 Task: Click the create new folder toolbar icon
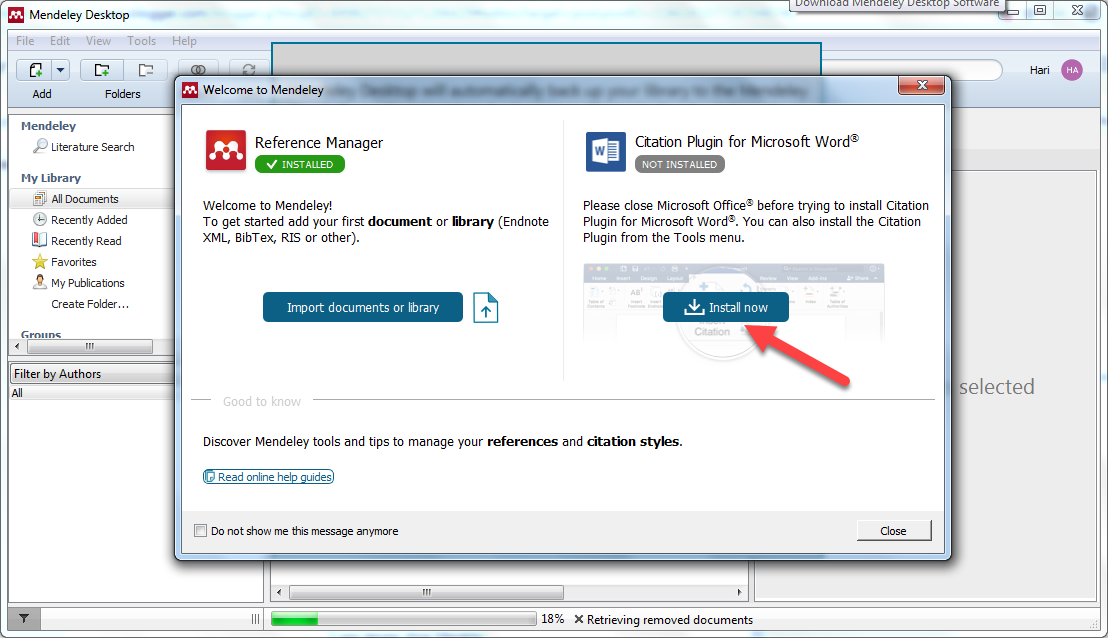pyautogui.click(x=102, y=70)
